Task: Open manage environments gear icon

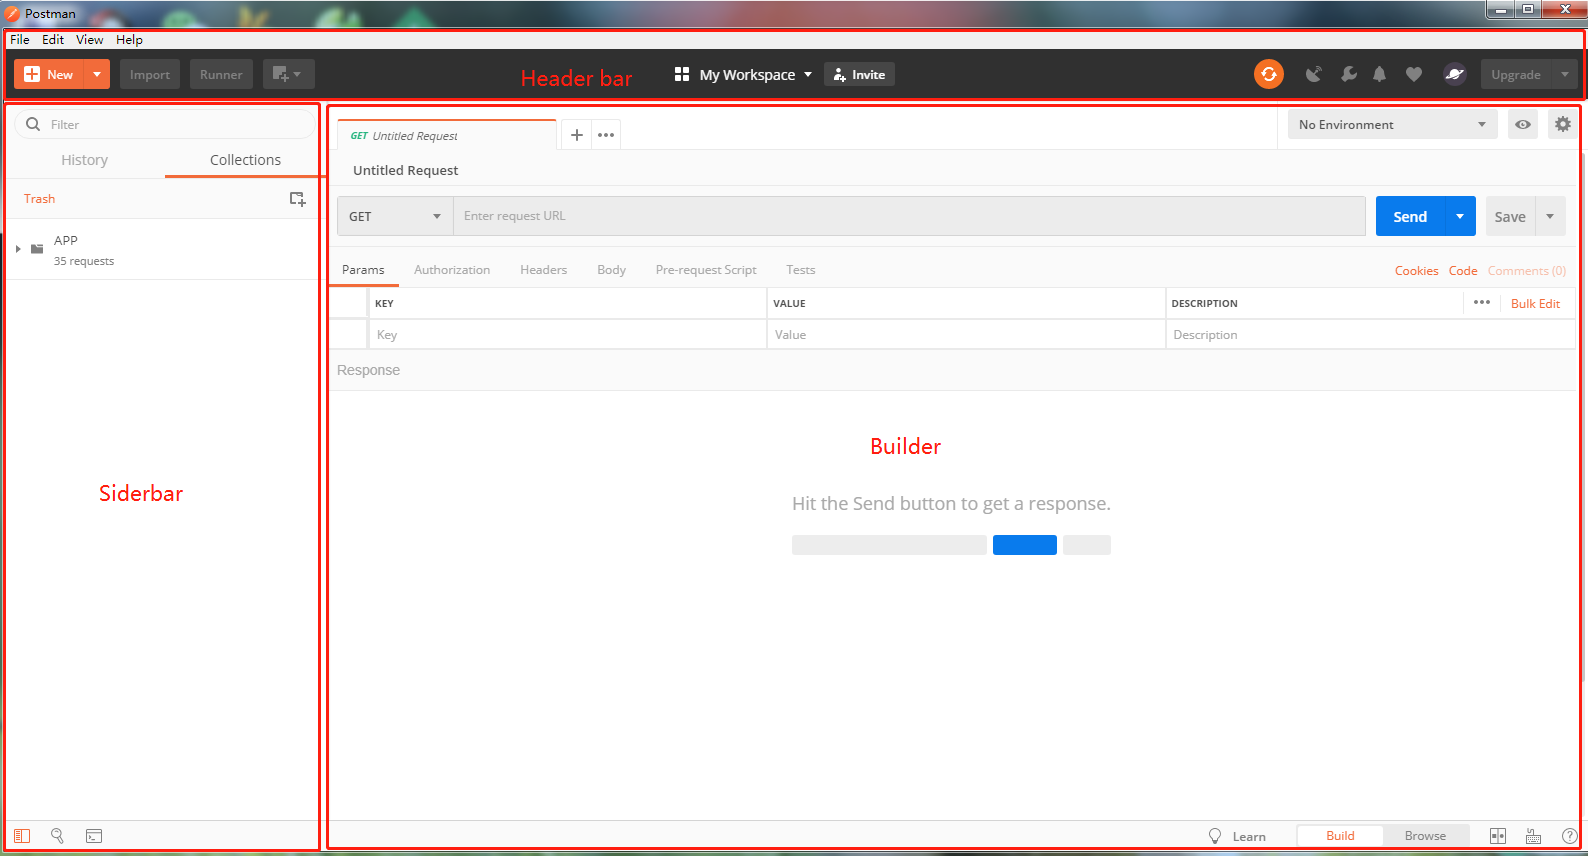Action: (x=1563, y=124)
